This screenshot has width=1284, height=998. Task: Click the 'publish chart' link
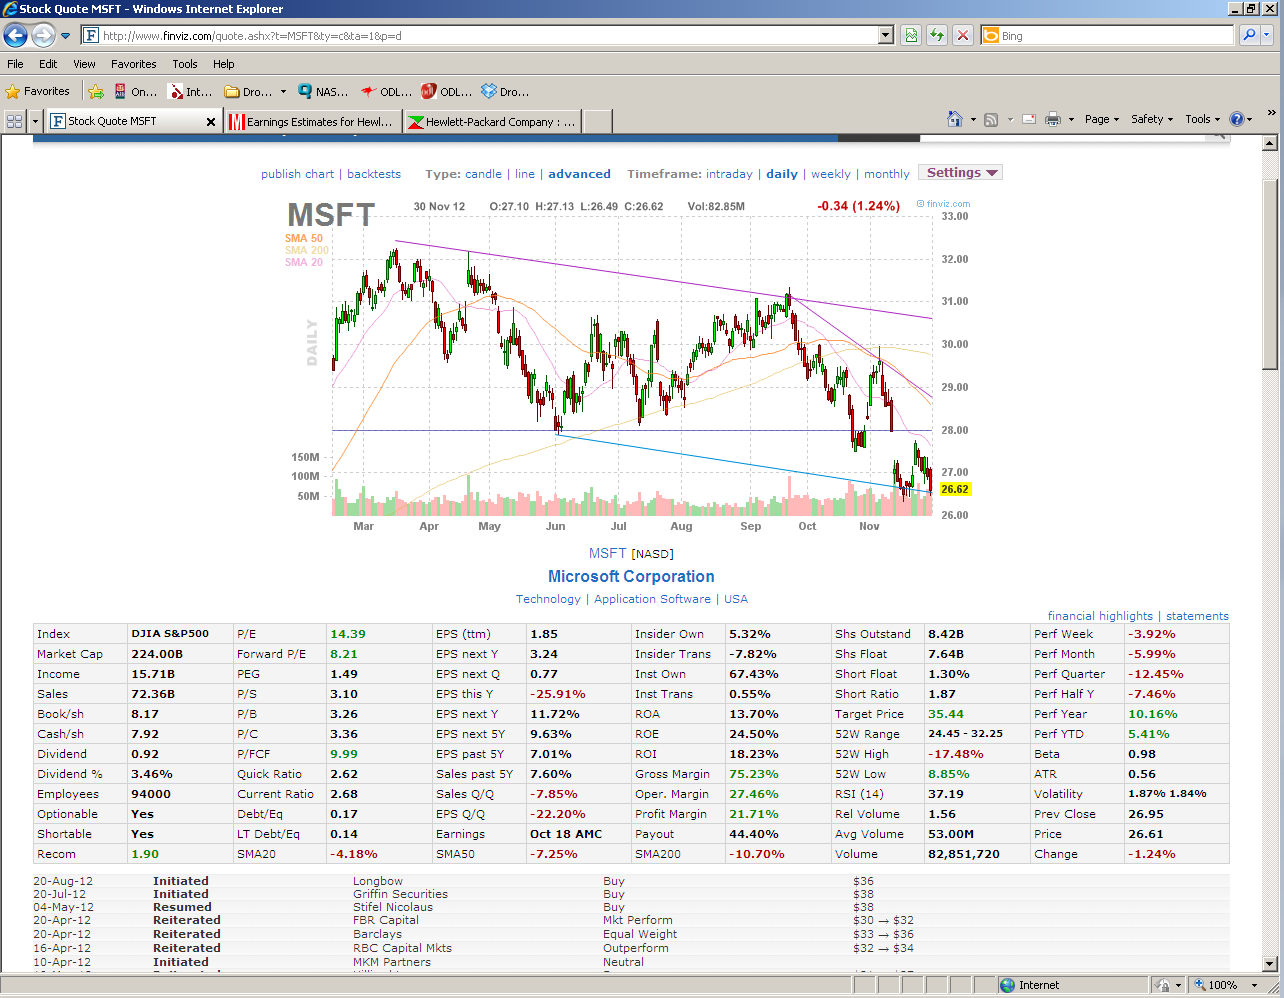tap(298, 174)
